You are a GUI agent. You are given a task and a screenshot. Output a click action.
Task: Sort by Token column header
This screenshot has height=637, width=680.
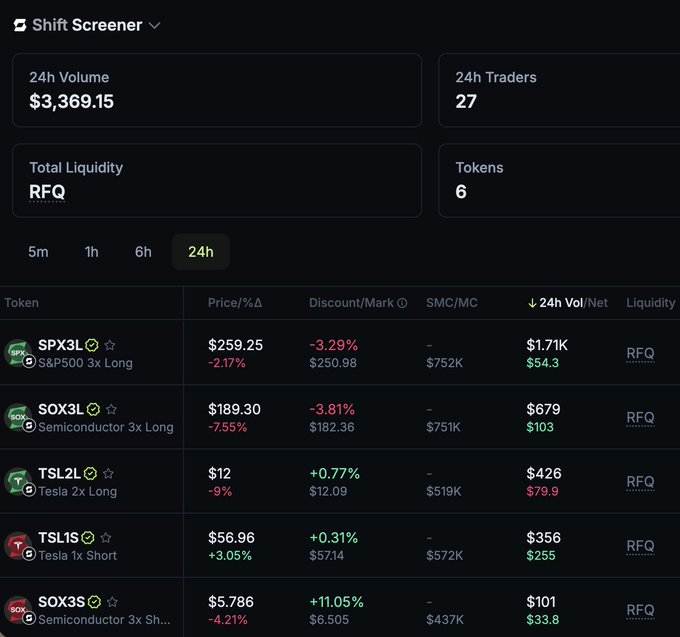21,303
